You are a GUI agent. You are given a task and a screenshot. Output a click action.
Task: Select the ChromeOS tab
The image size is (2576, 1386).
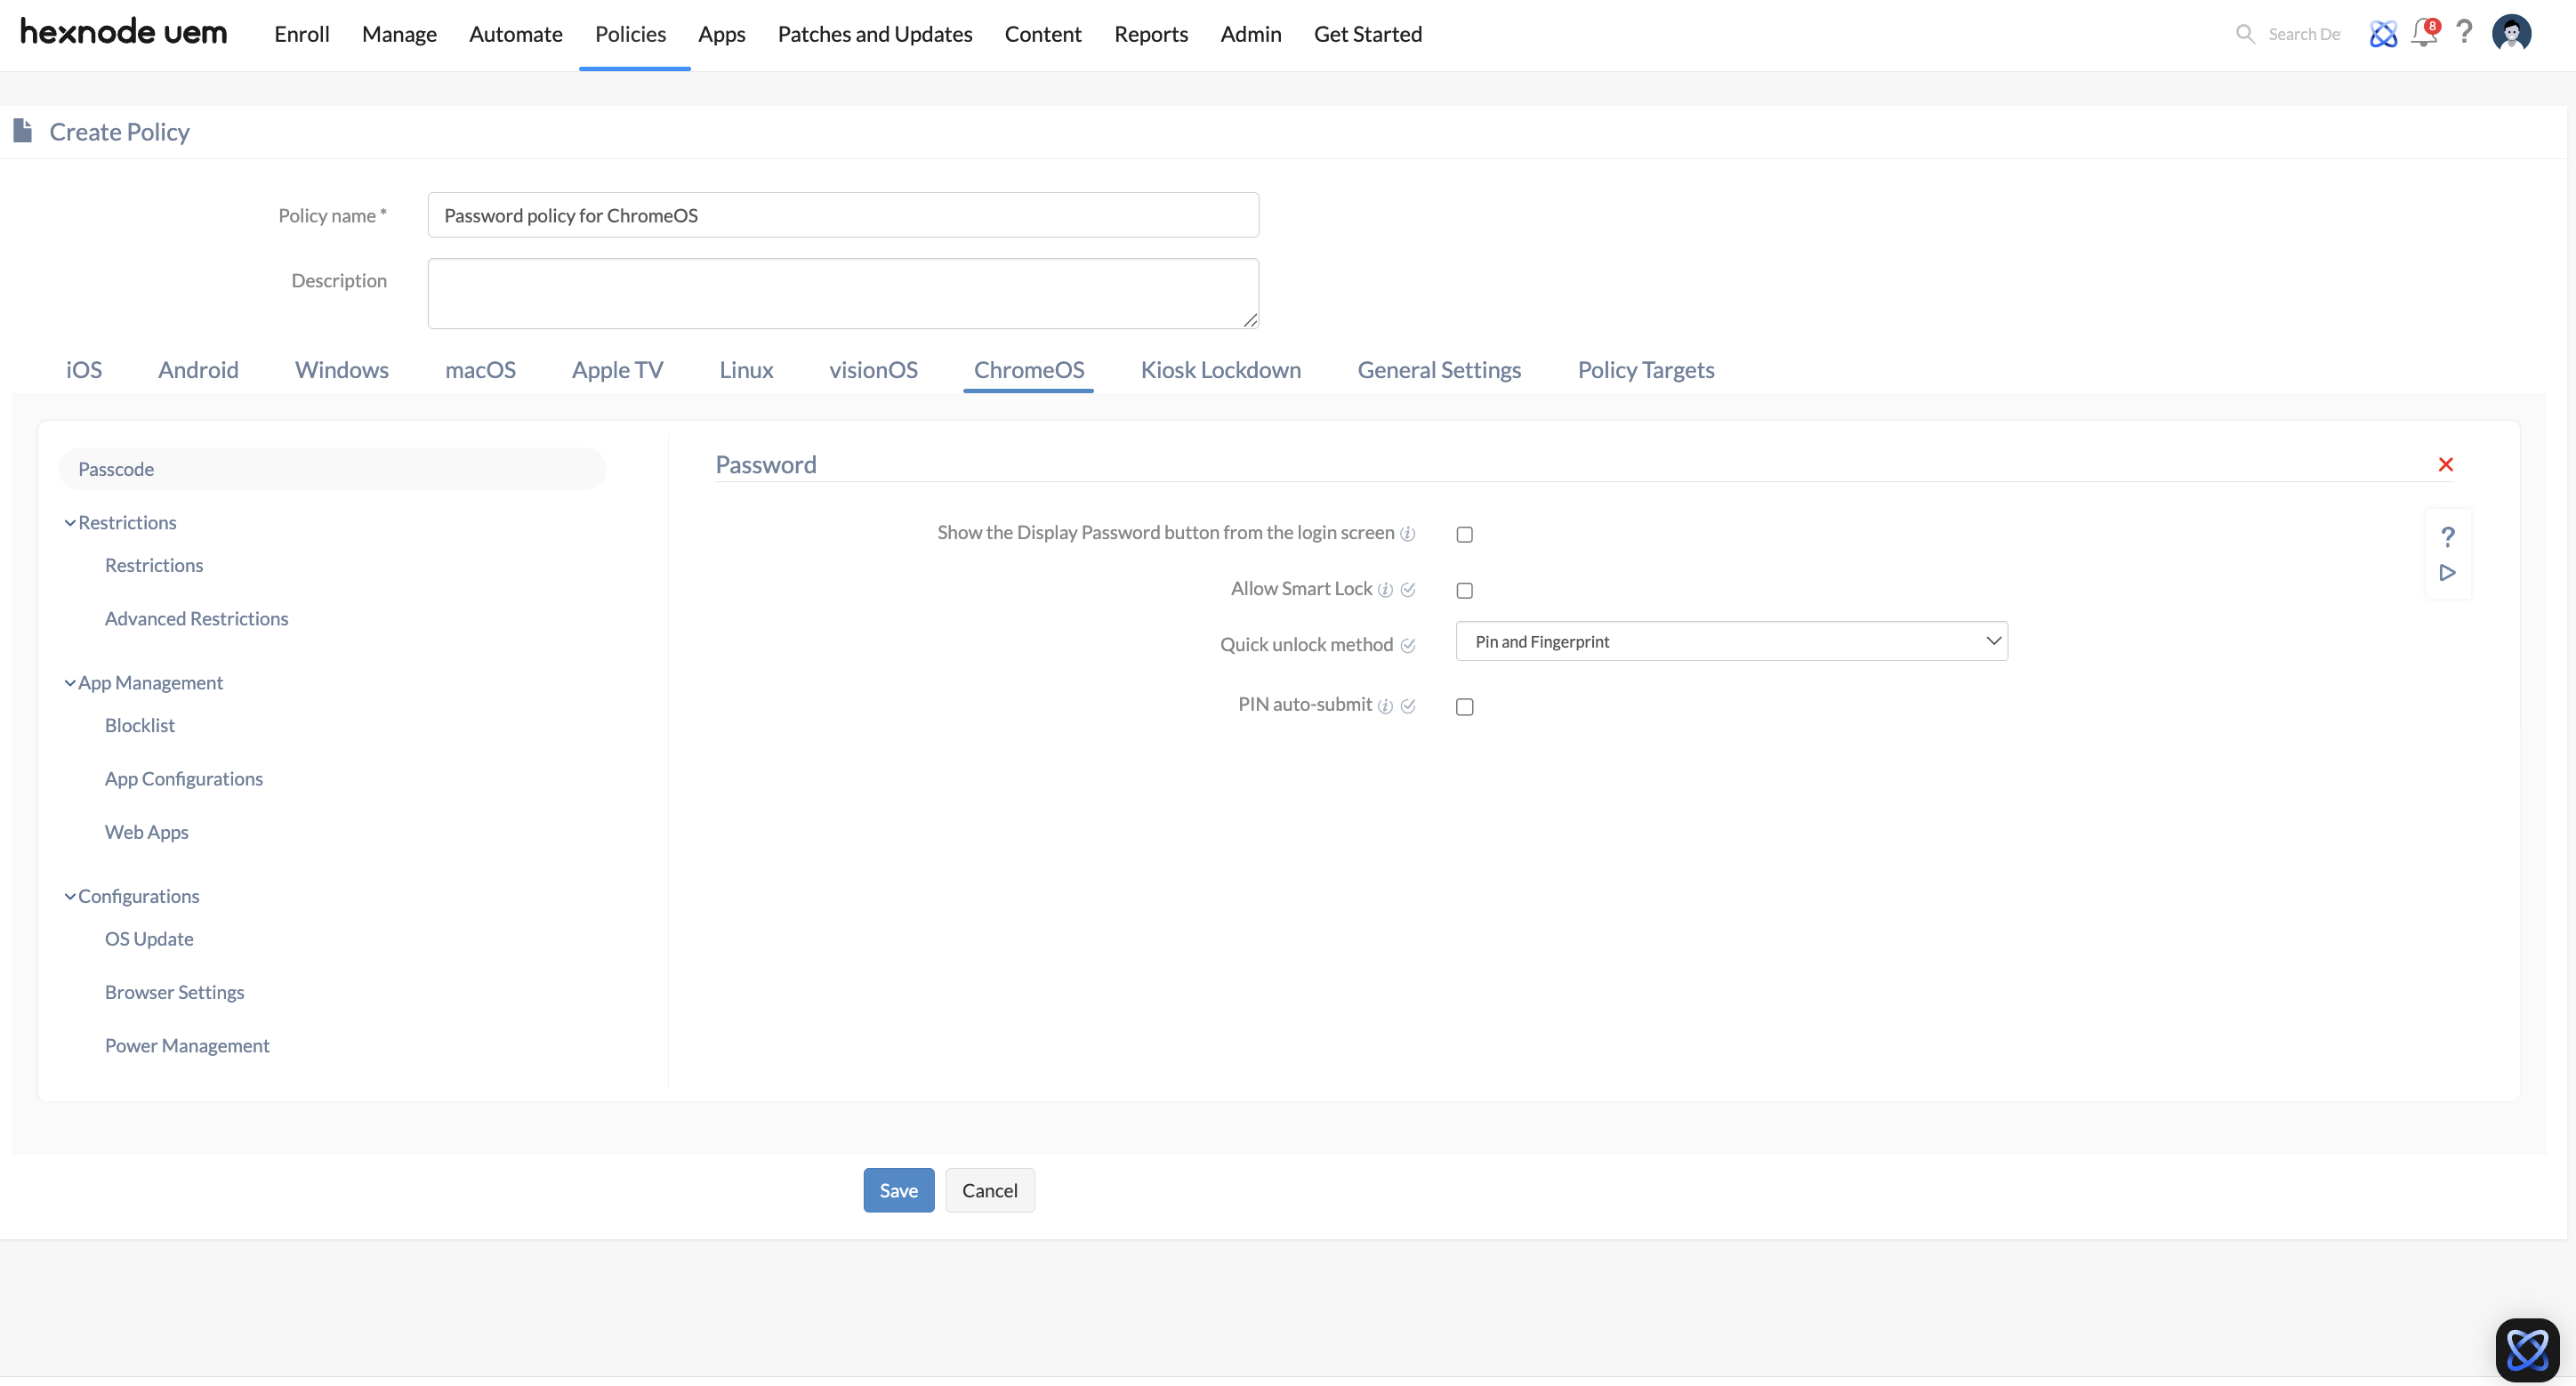[x=1029, y=369]
